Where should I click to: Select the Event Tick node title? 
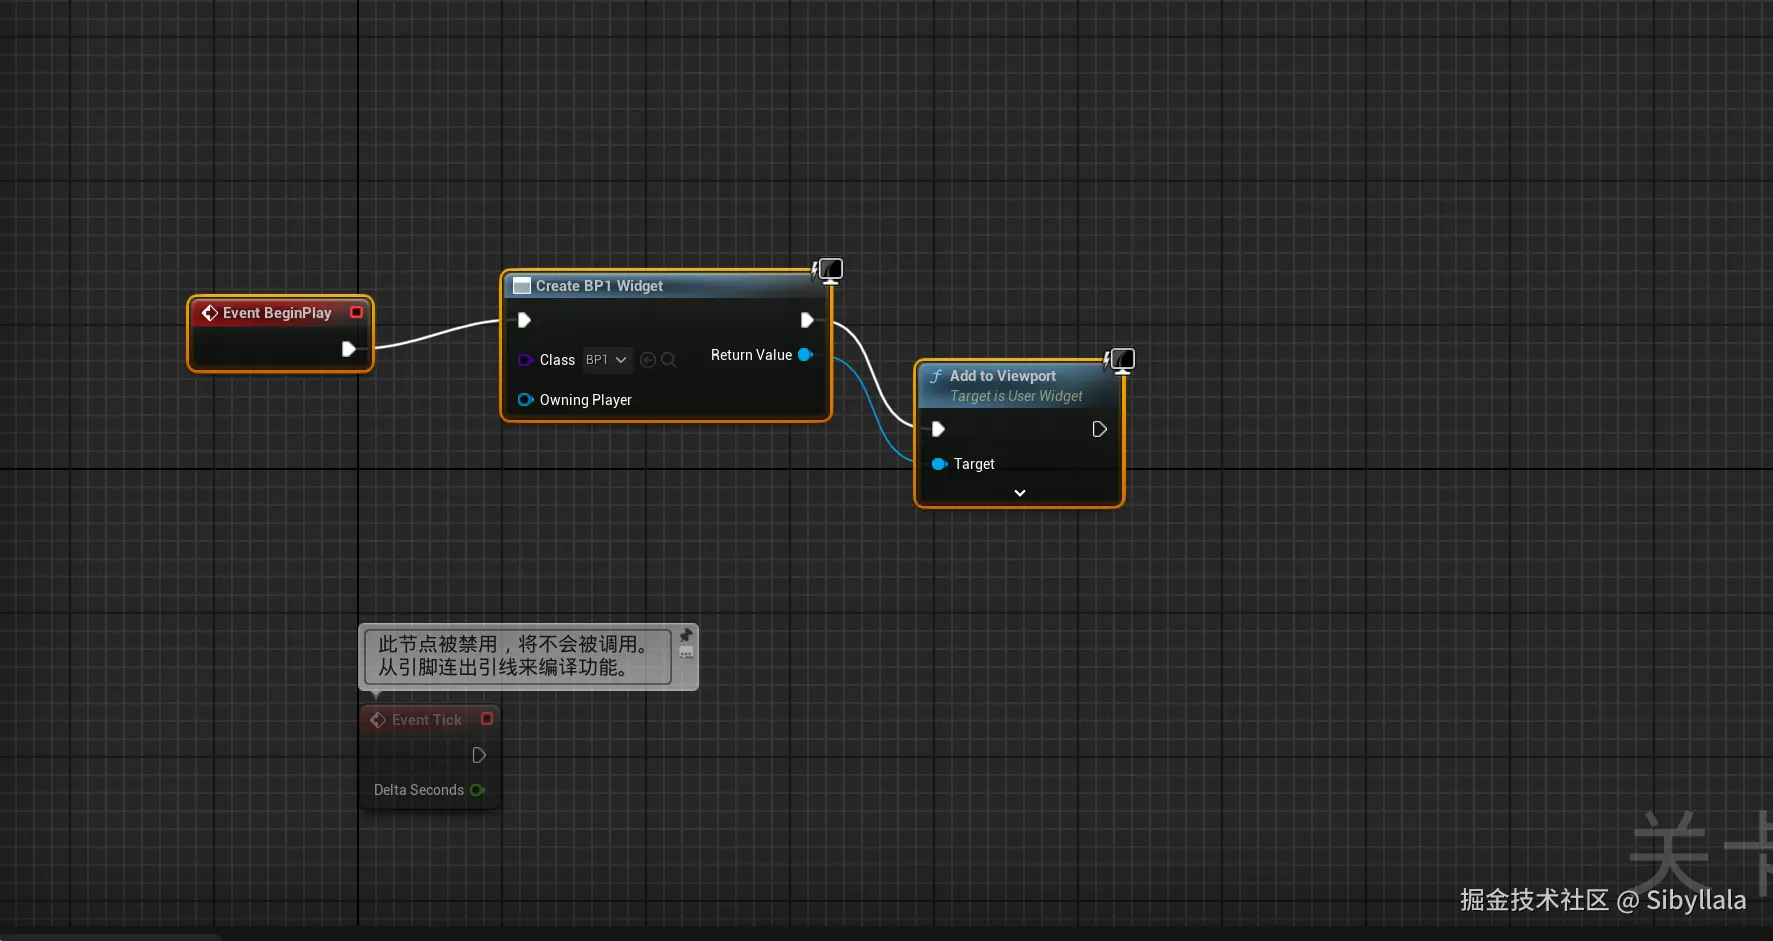[427, 720]
